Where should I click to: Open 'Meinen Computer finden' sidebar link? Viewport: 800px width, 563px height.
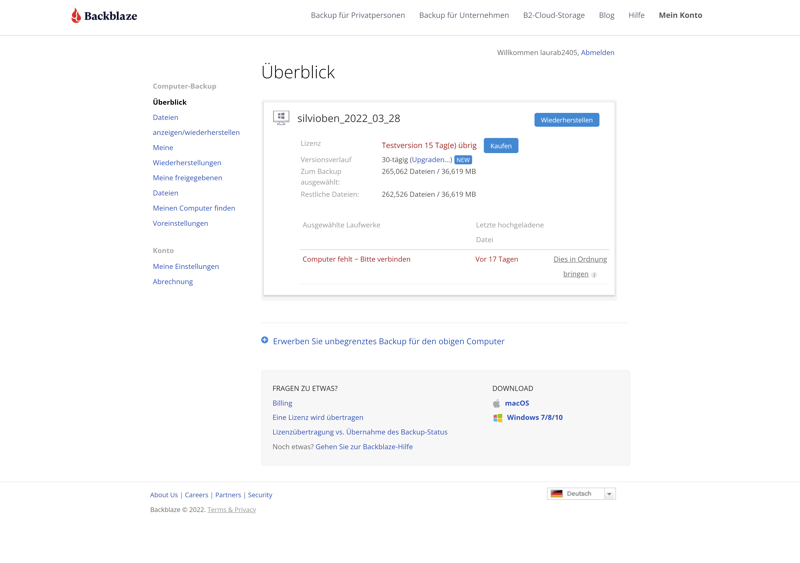(x=194, y=208)
